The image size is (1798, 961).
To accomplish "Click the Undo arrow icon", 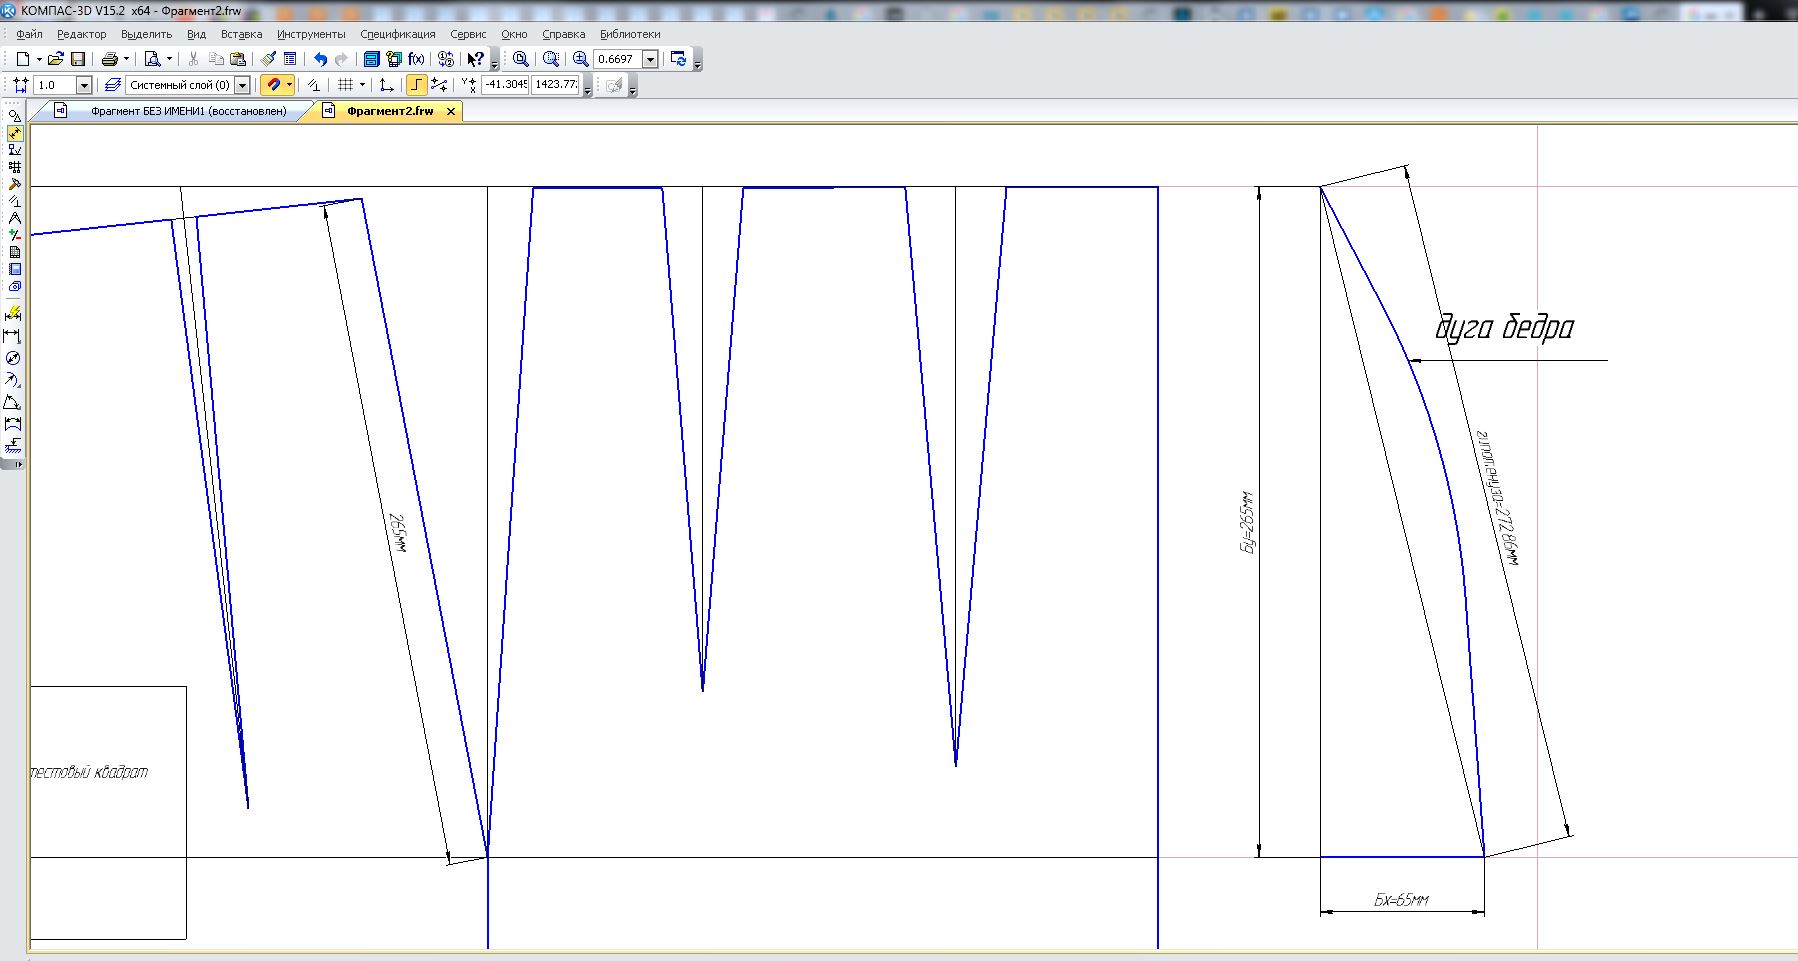I will tap(320, 59).
